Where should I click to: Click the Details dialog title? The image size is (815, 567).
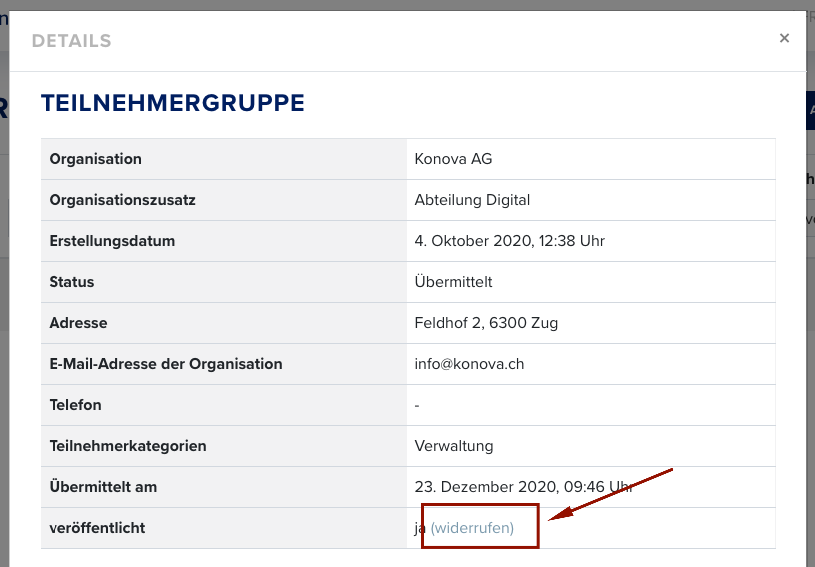tap(71, 41)
